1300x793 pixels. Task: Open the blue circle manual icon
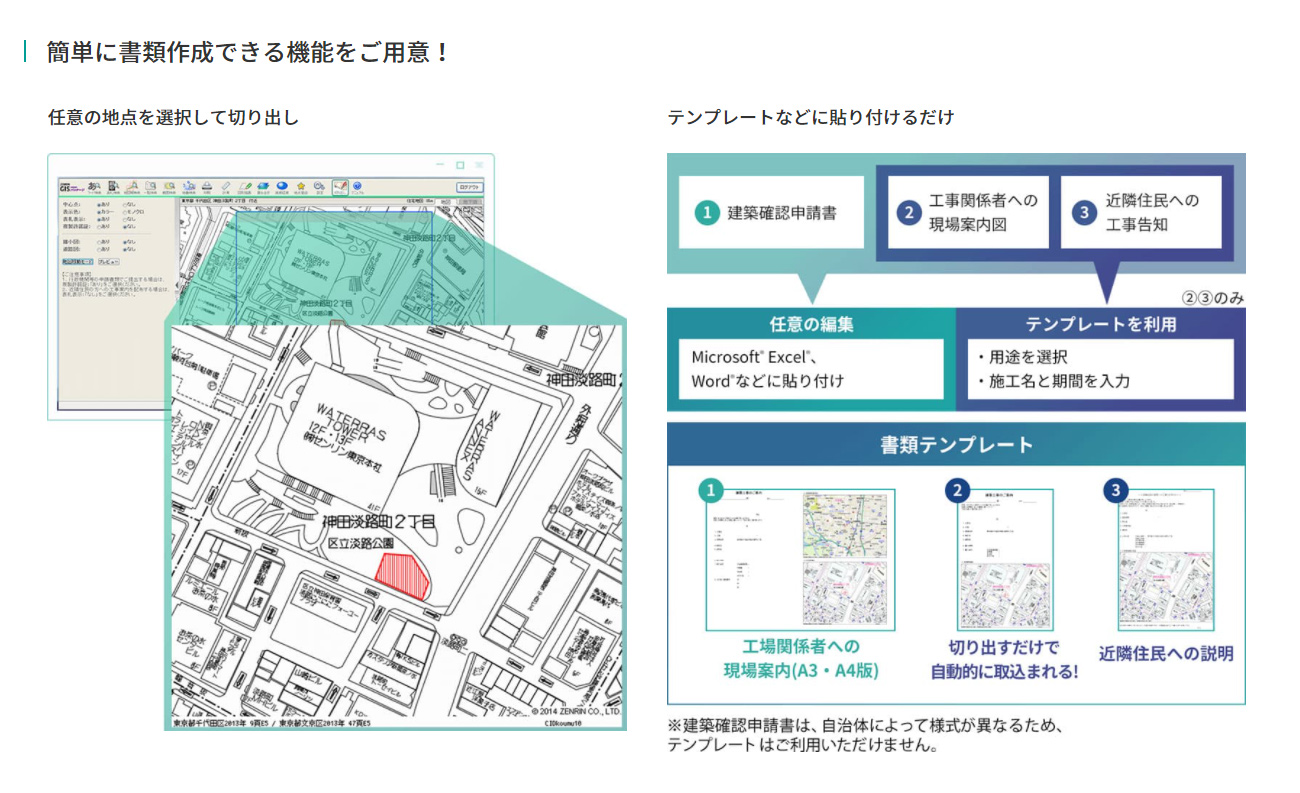(357, 186)
